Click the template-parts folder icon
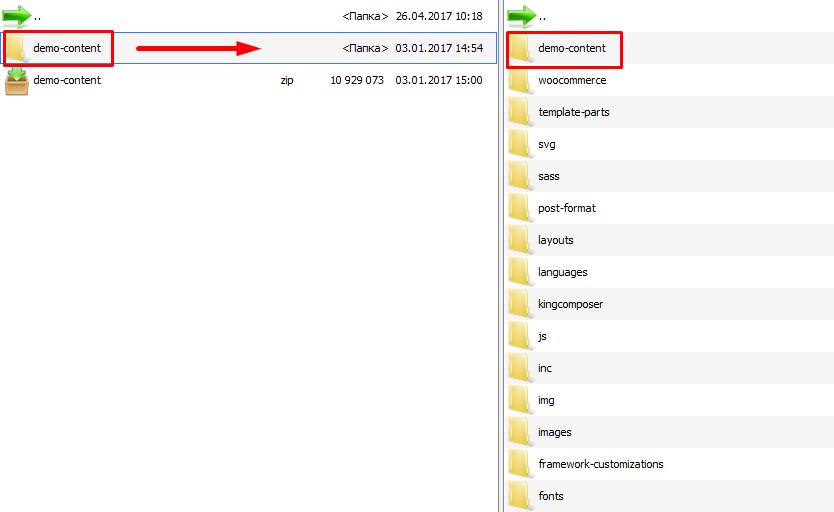The image size is (834, 512). (x=519, y=112)
